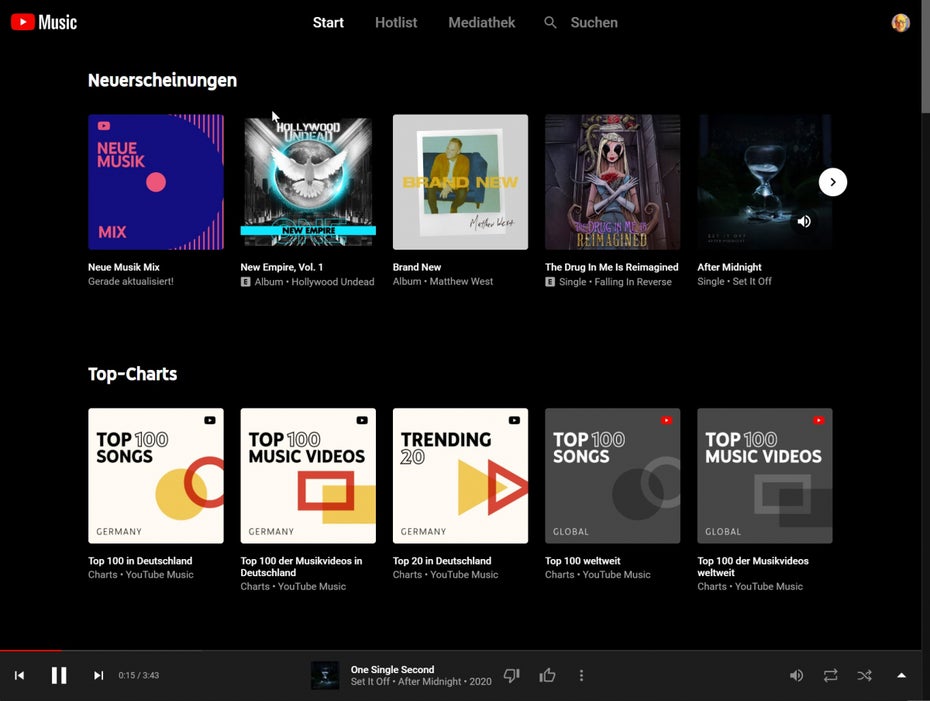This screenshot has height=701, width=930.
Task: Open the Hollywood Undead artist link
Action: pos(332,282)
